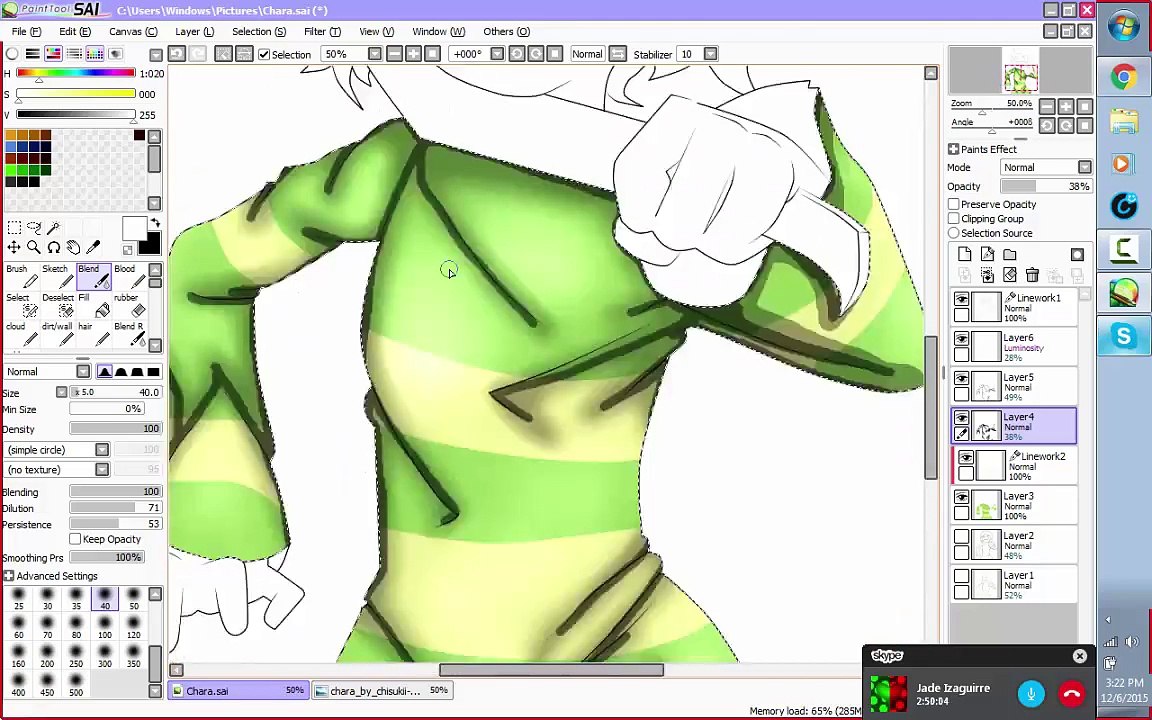Viewport: 1152px width, 720px height.
Task: Select the Selection Source radio button
Action: [954, 233]
